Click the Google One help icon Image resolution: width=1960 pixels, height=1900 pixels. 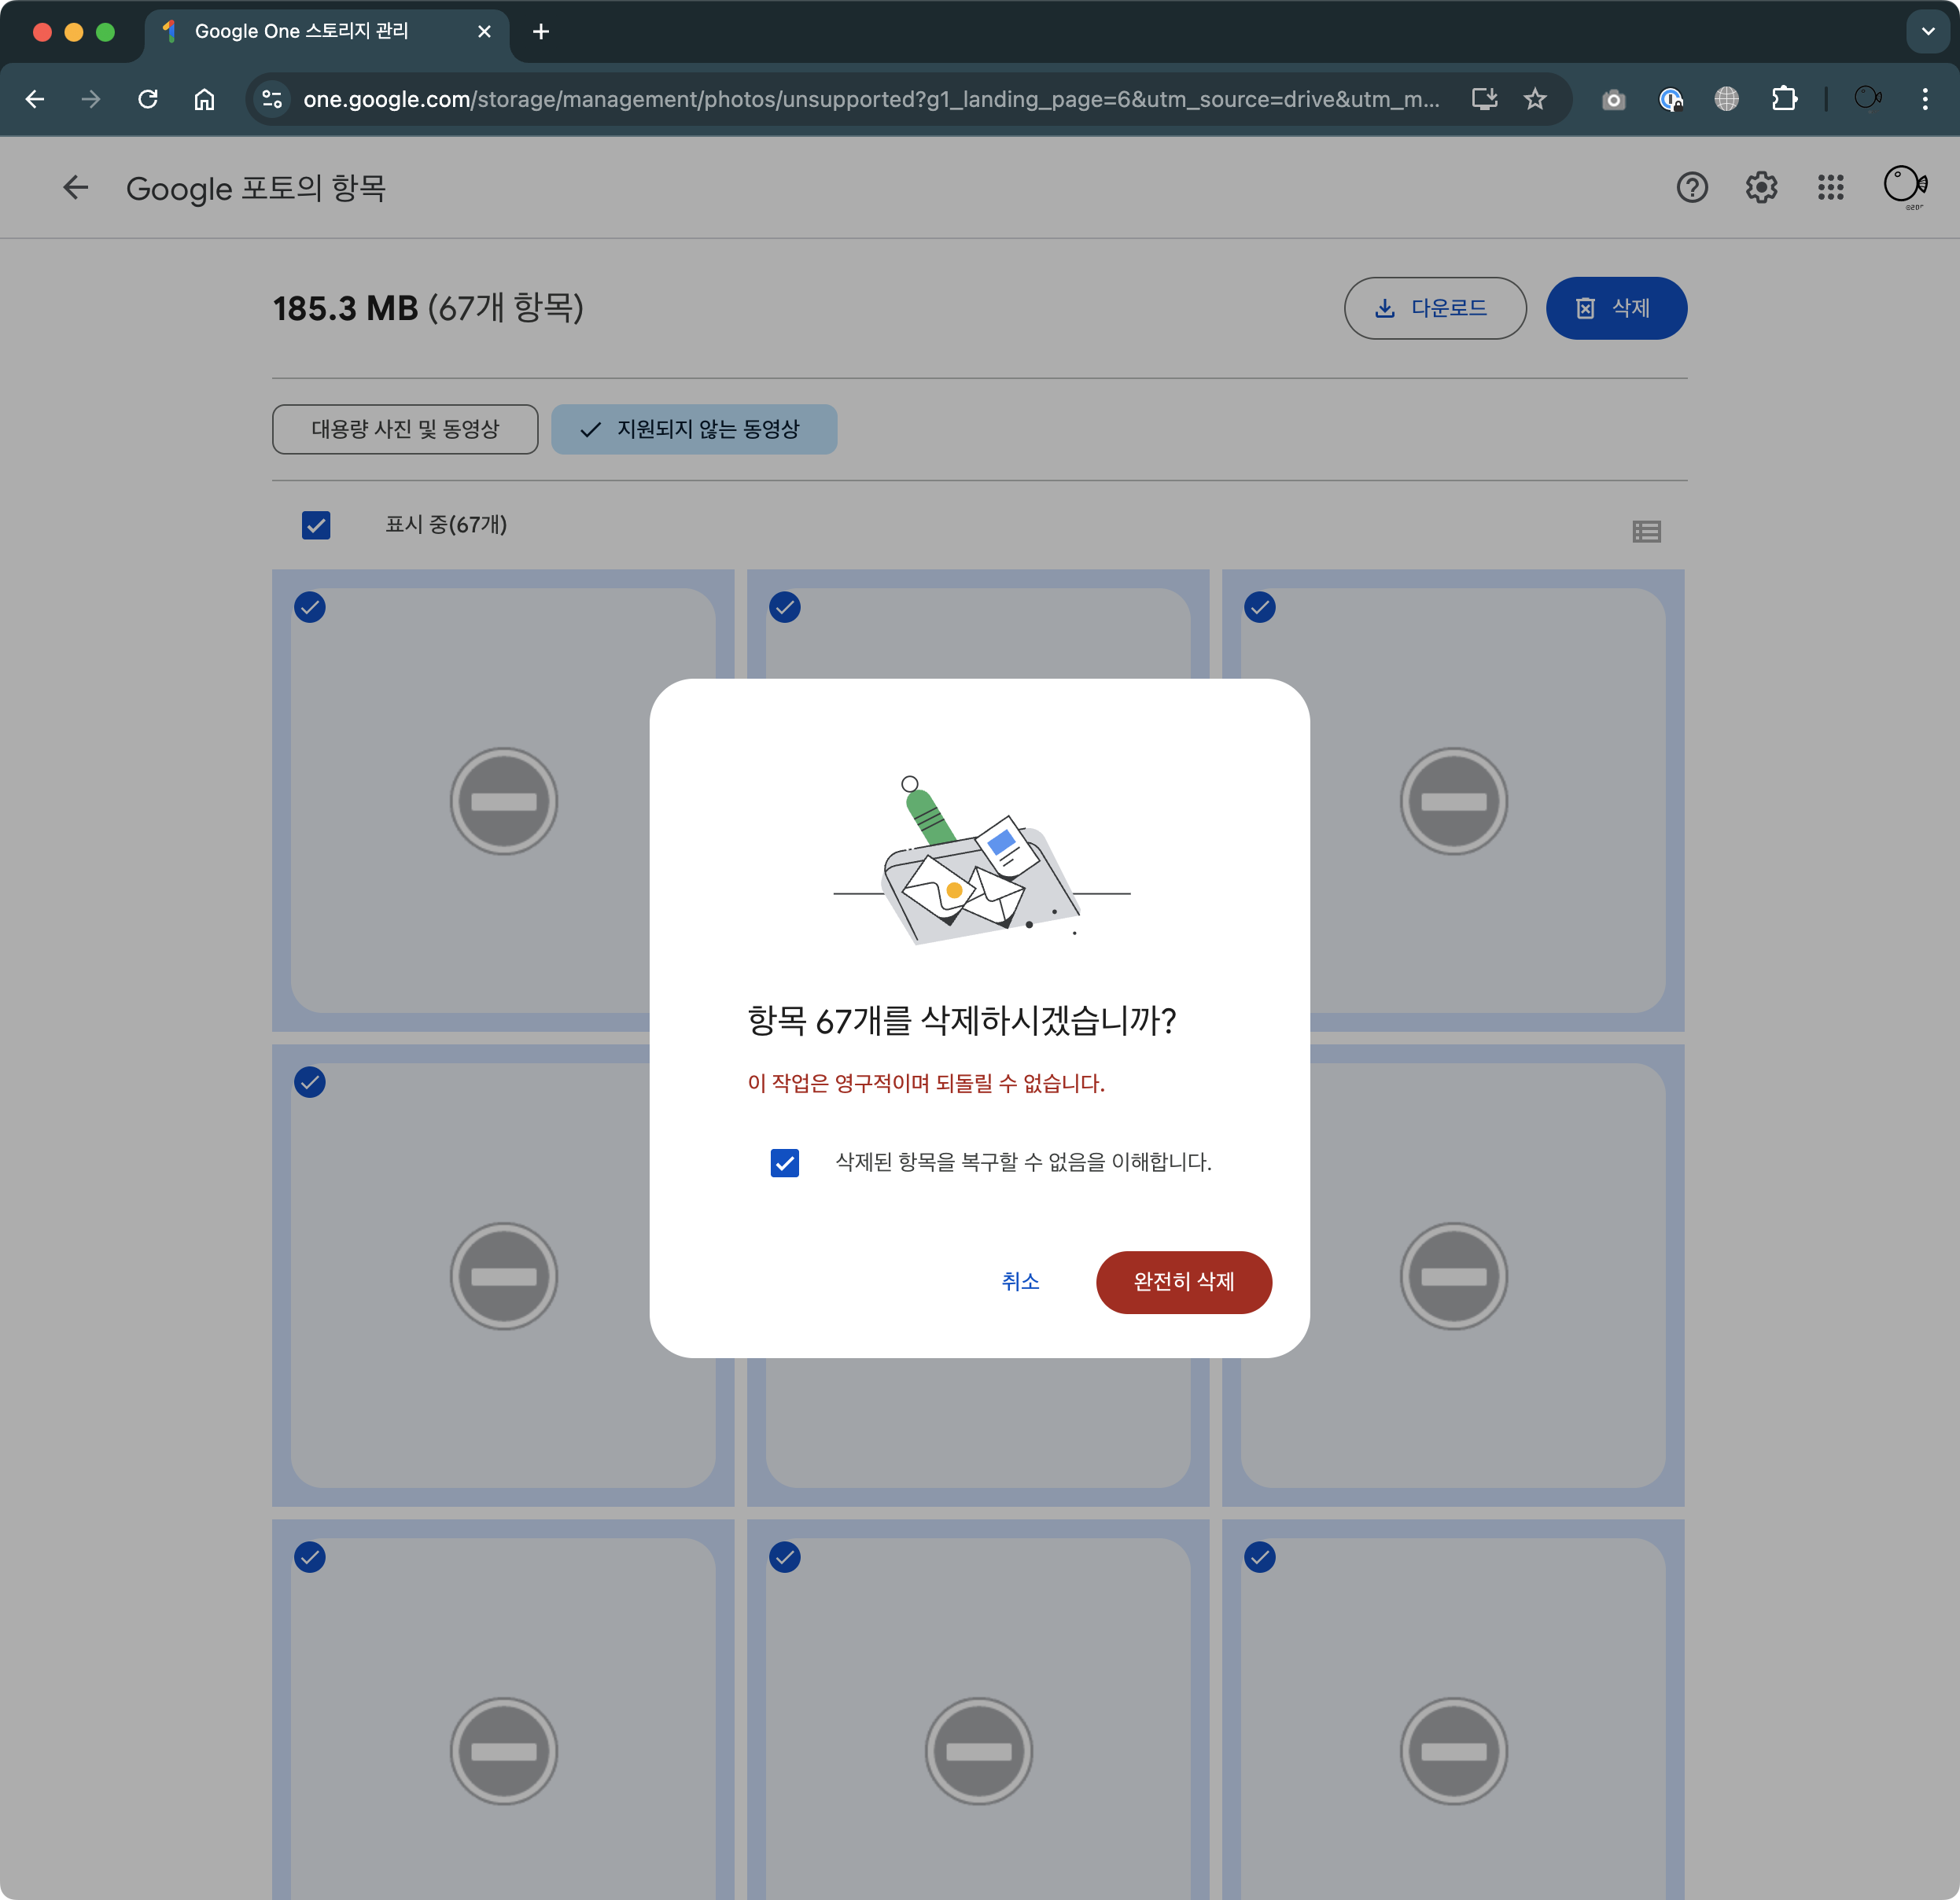[1691, 187]
